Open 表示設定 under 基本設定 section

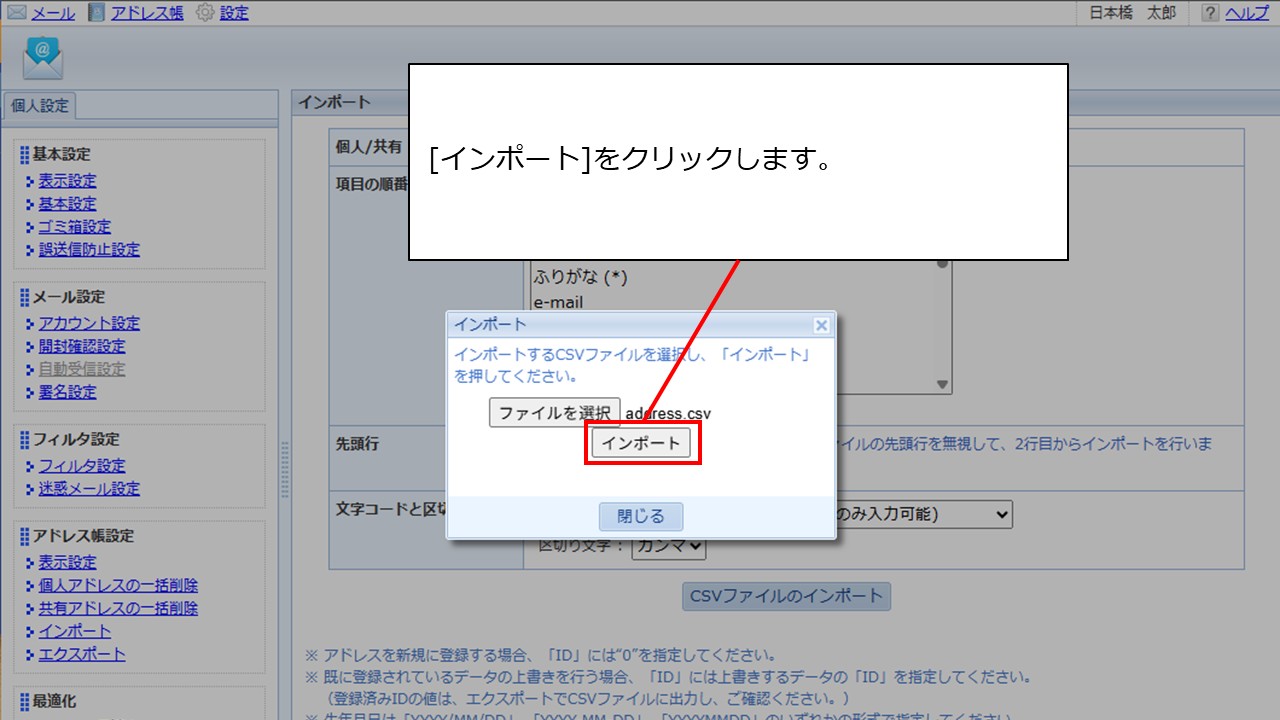tap(67, 181)
